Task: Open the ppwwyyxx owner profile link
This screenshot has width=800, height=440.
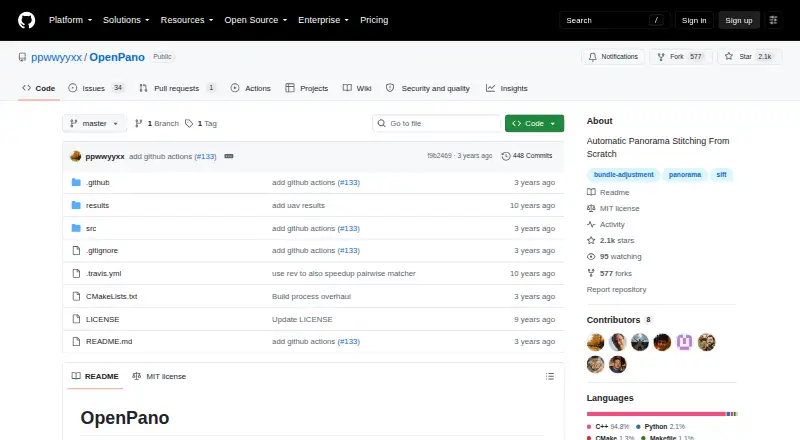Action: click(x=56, y=57)
